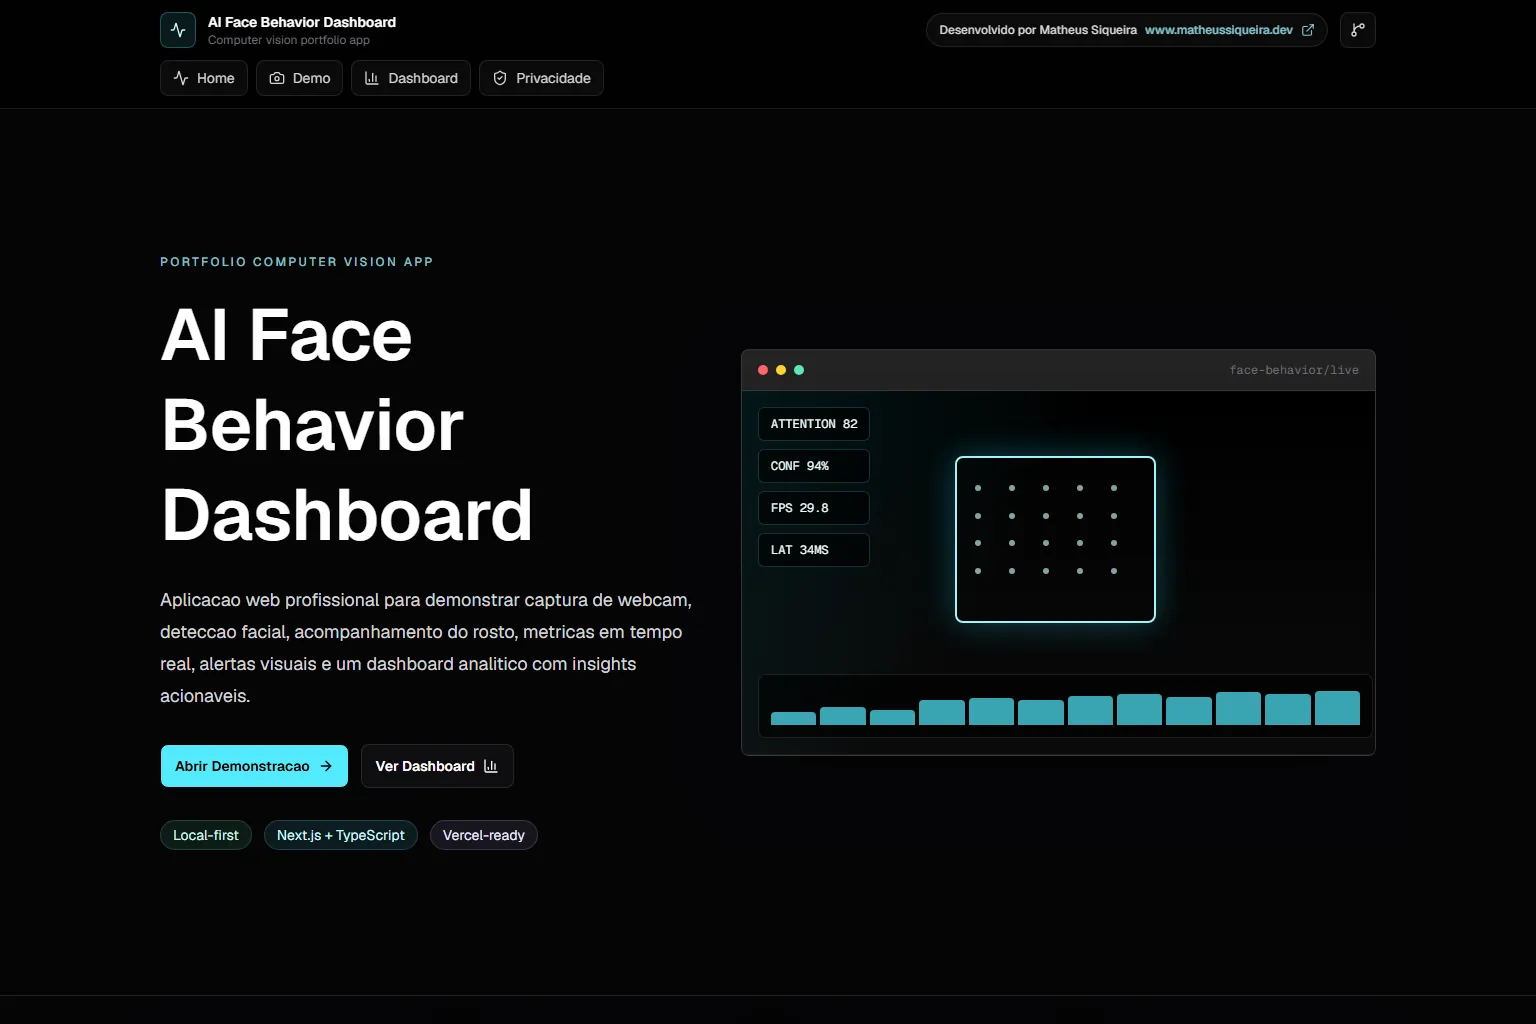Click the Desenvolvido por Matheus Siqueira text
The height and width of the screenshot is (1024, 1536).
[x=1038, y=30]
